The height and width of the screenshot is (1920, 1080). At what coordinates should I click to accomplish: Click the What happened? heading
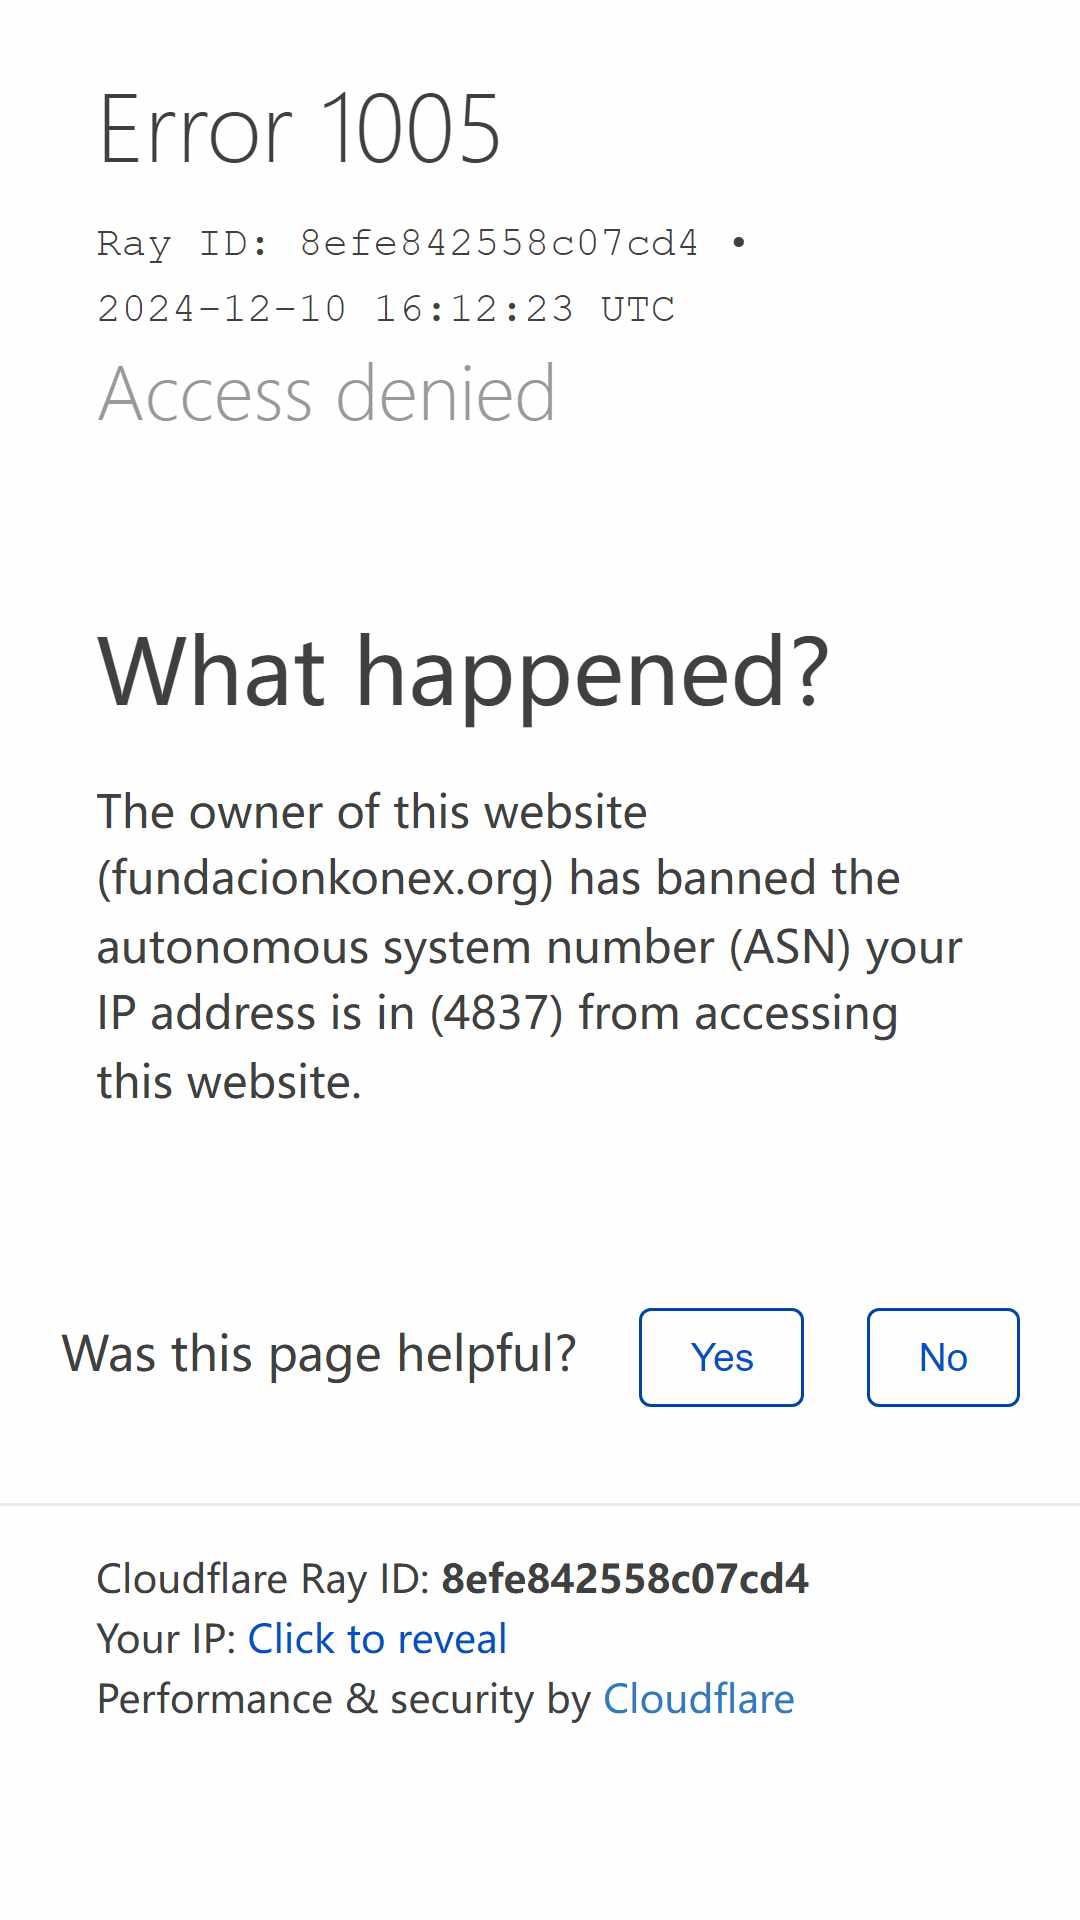[x=463, y=672]
